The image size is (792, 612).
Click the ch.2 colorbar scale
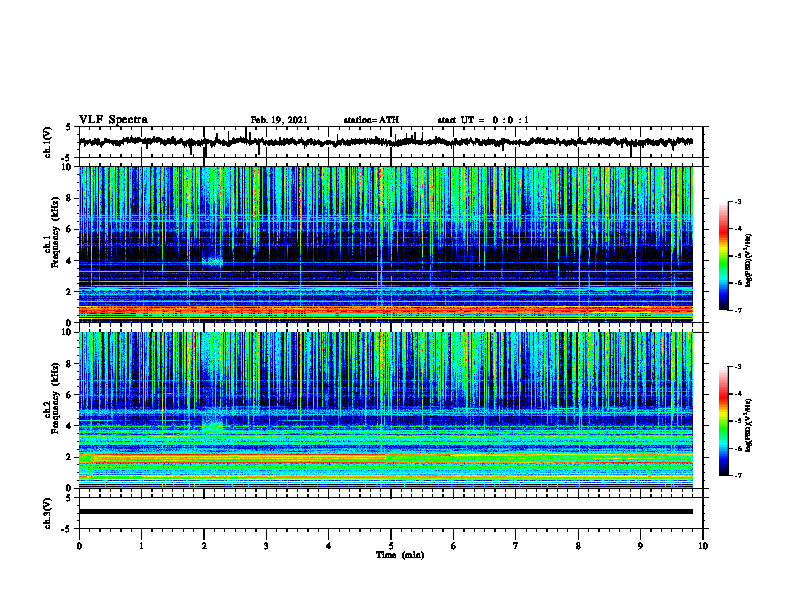(x=723, y=421)
